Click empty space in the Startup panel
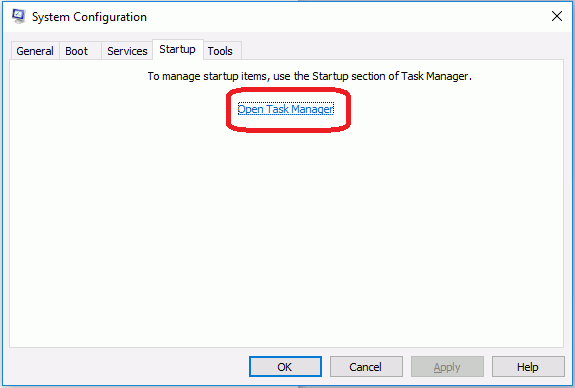 click(286, 235)
